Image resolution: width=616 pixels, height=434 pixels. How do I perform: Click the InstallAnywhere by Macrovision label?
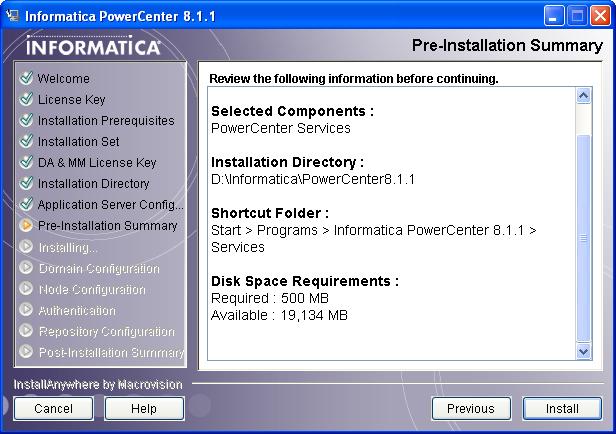(98, 385)
